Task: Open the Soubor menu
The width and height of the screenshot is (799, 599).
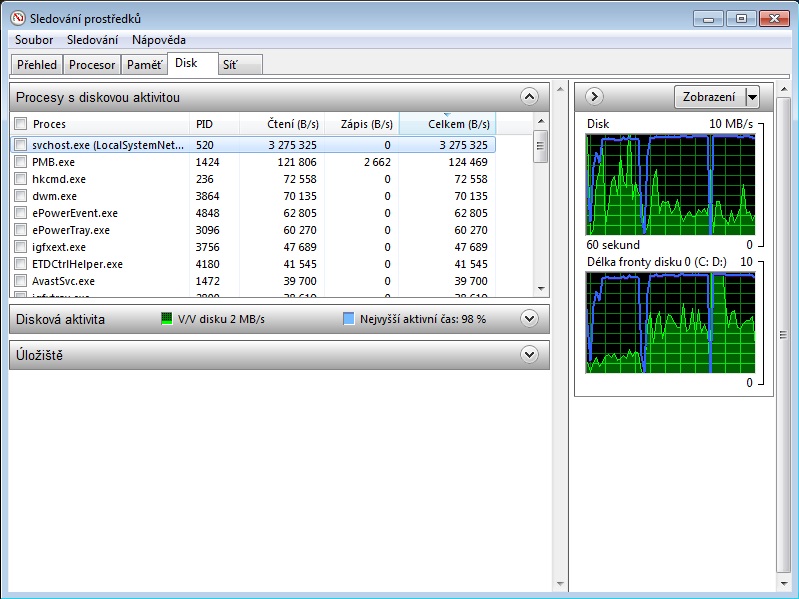Action: pos(34,40)
